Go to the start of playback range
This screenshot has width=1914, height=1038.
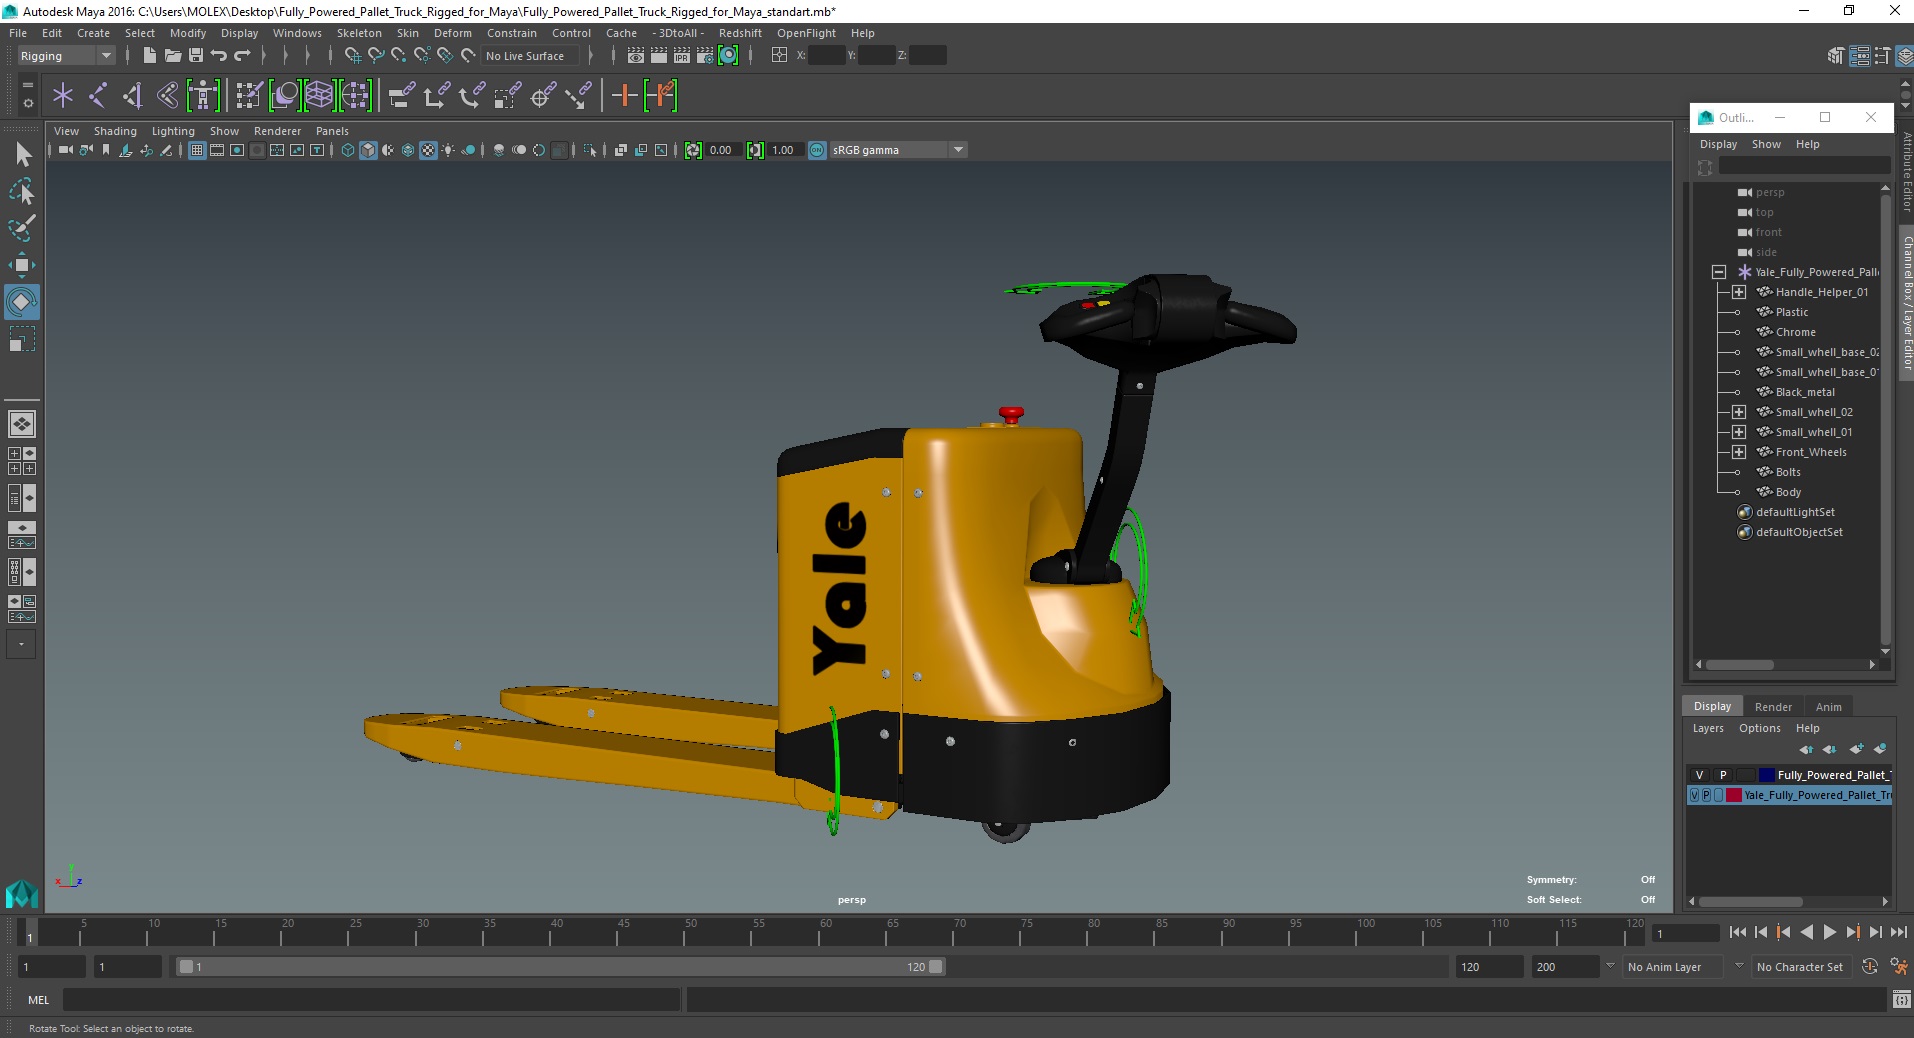pos(1737,932)
